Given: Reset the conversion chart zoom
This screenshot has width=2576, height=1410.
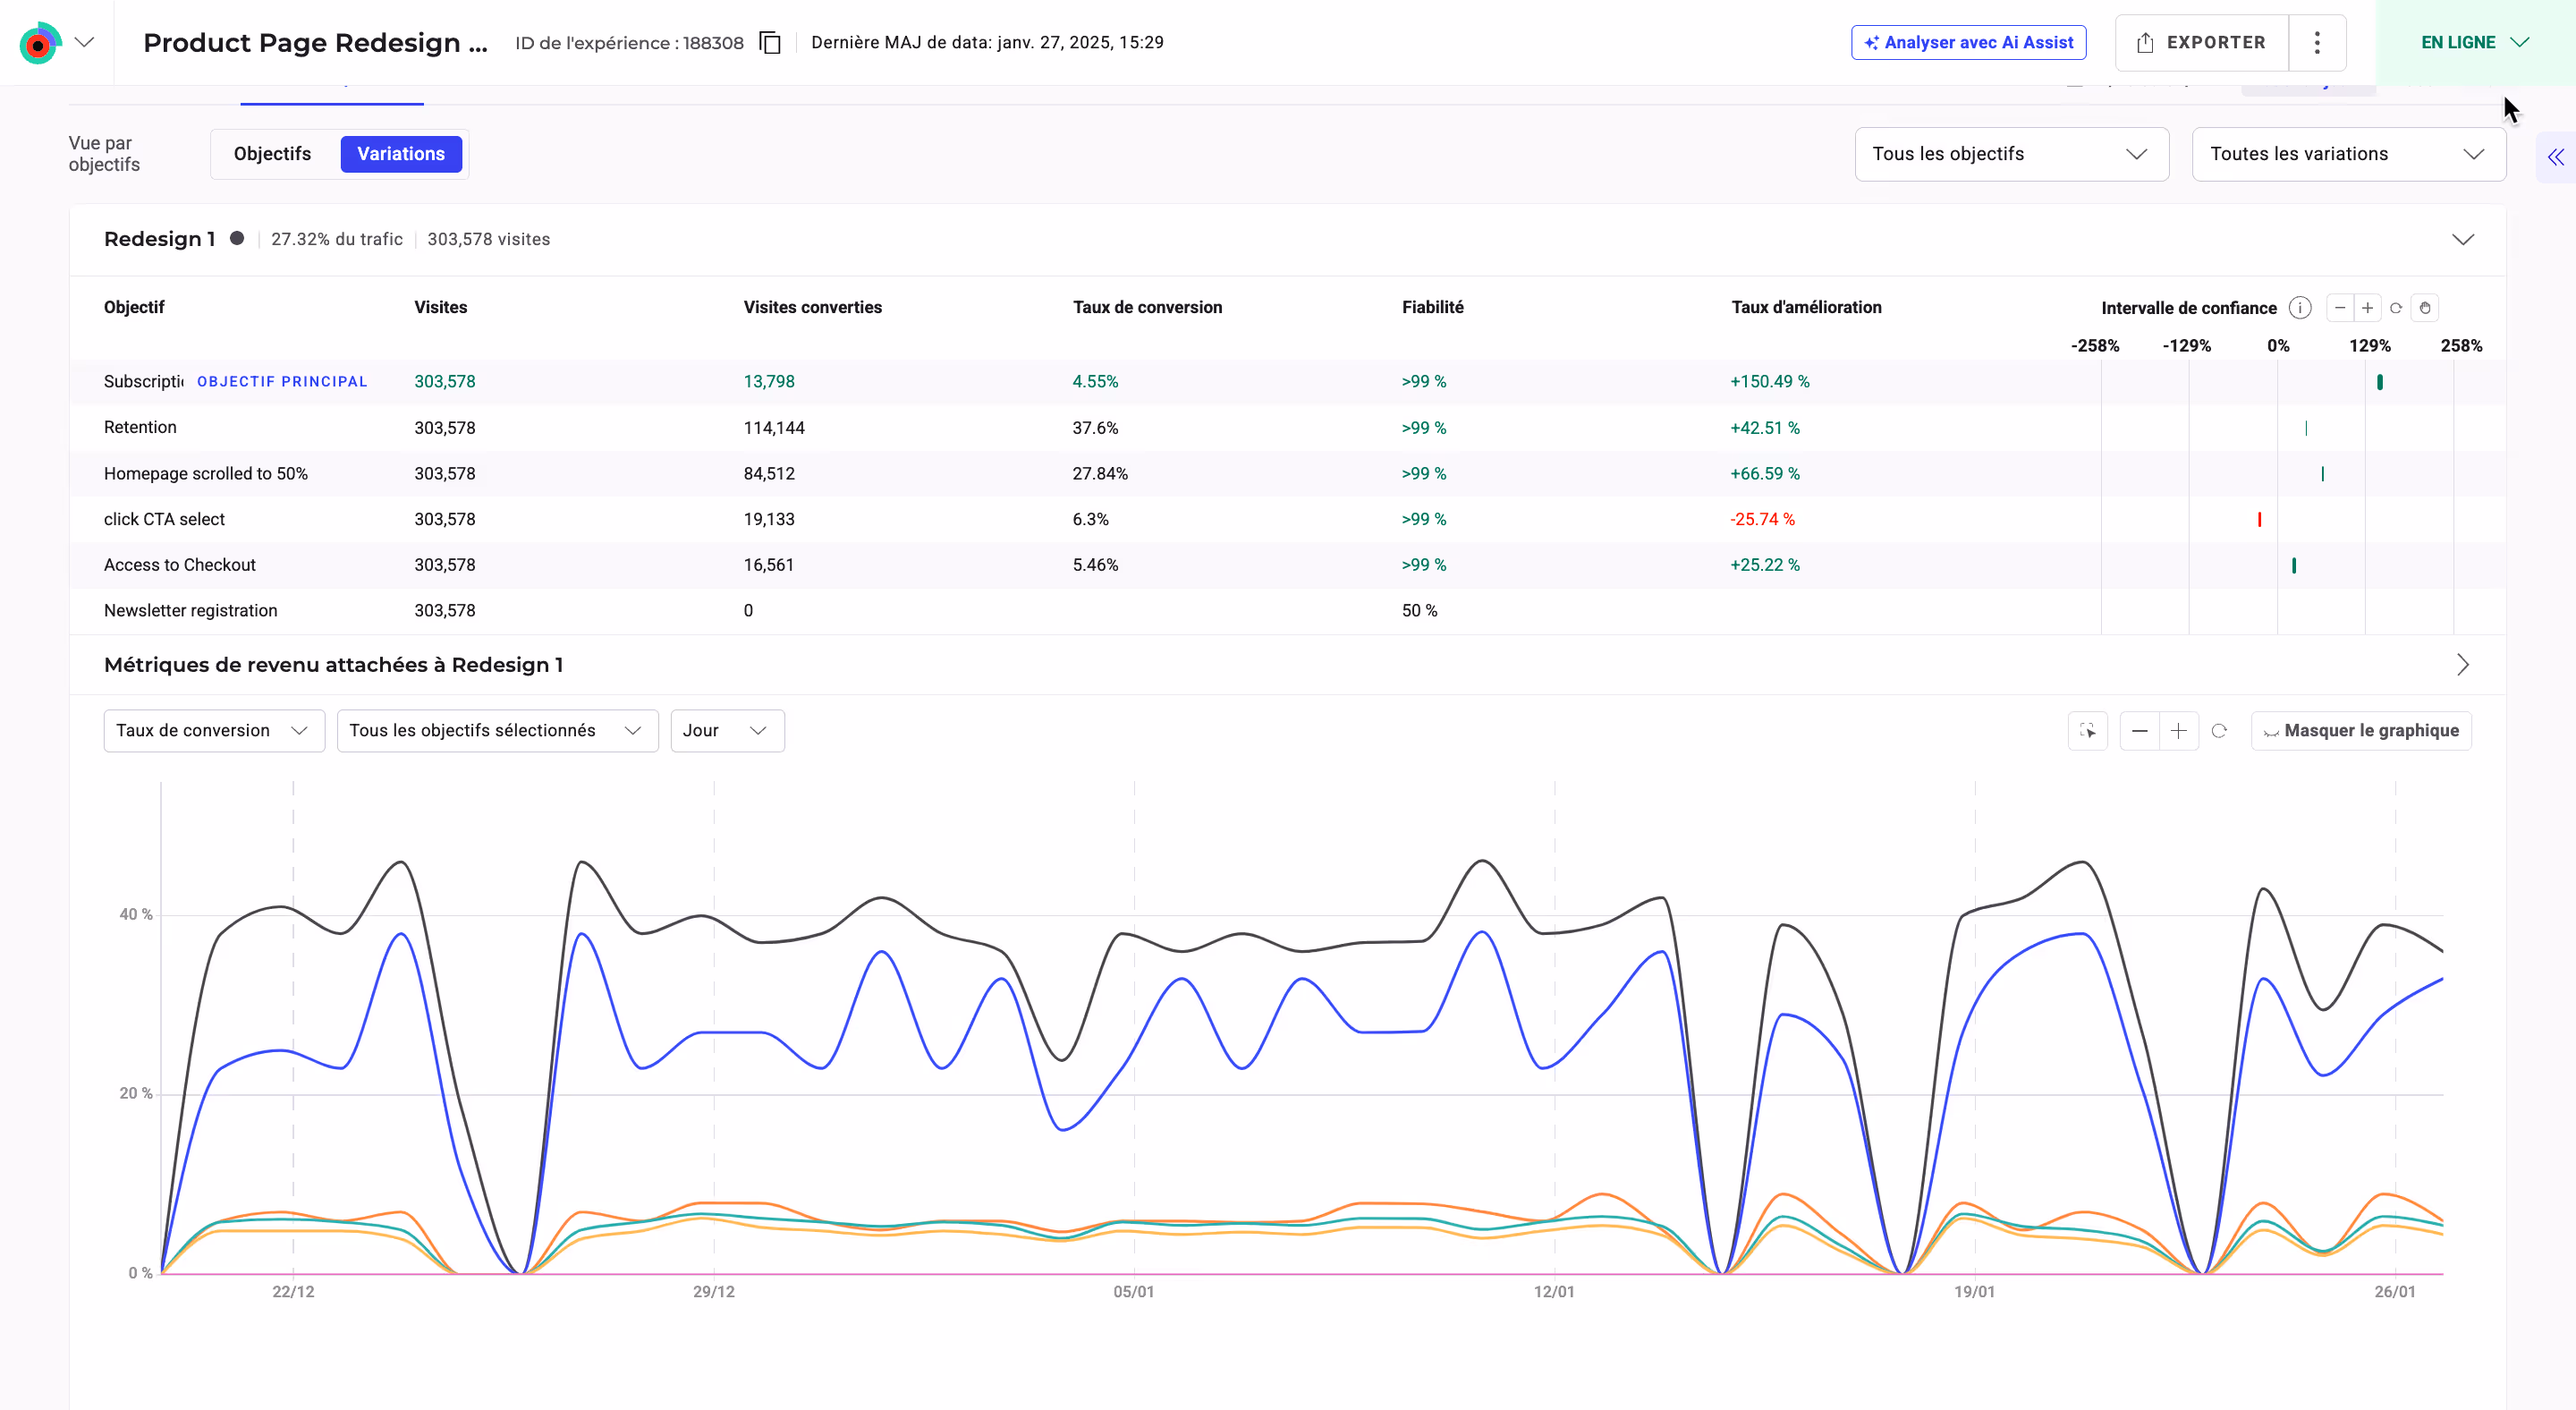Looking at the screenshot, I should pyautogui.click(x=2219, y=731).
